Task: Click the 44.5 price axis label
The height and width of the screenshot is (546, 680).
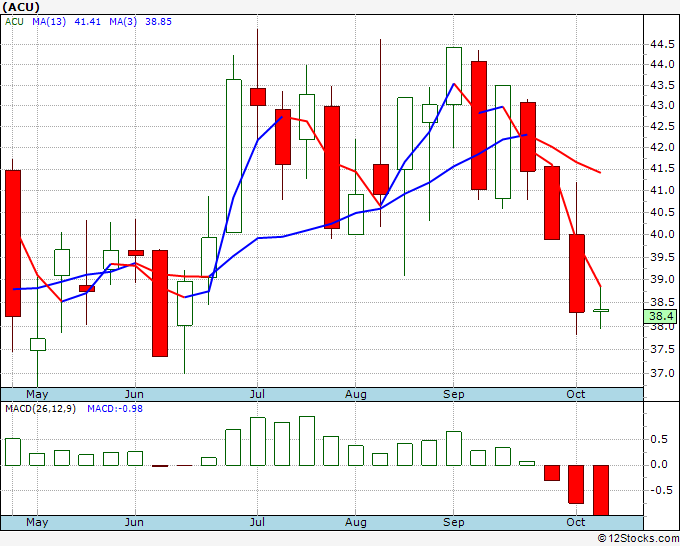Action: click(x=662, y=44)
